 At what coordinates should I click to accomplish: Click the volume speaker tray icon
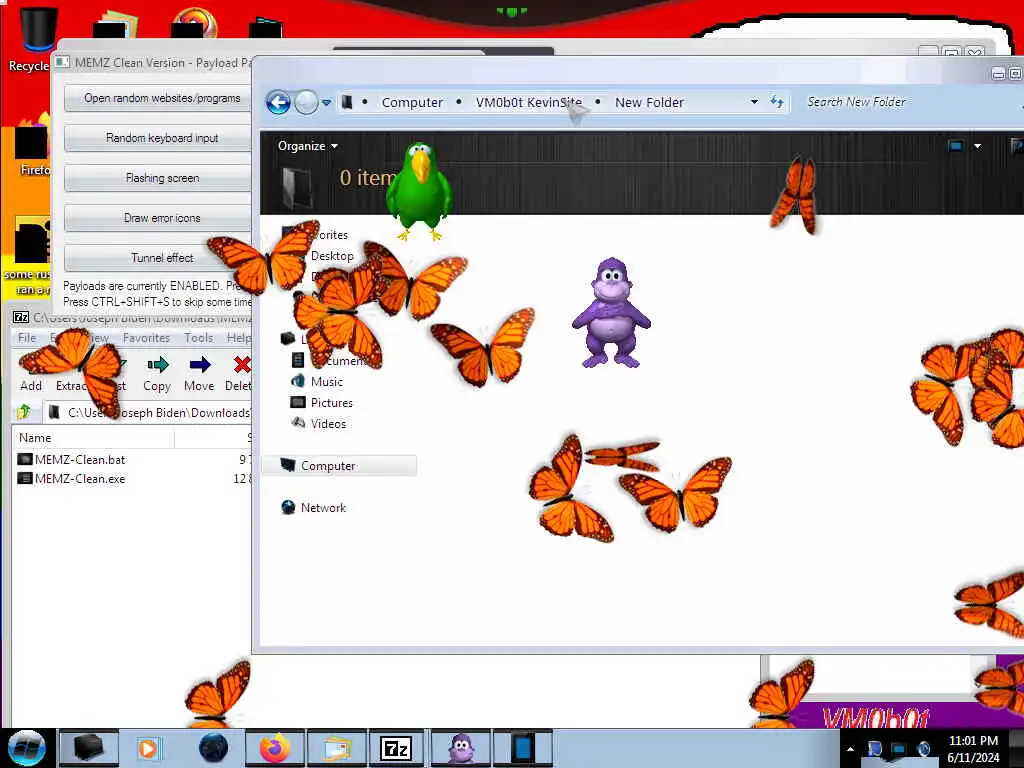(x=923, y=749)
